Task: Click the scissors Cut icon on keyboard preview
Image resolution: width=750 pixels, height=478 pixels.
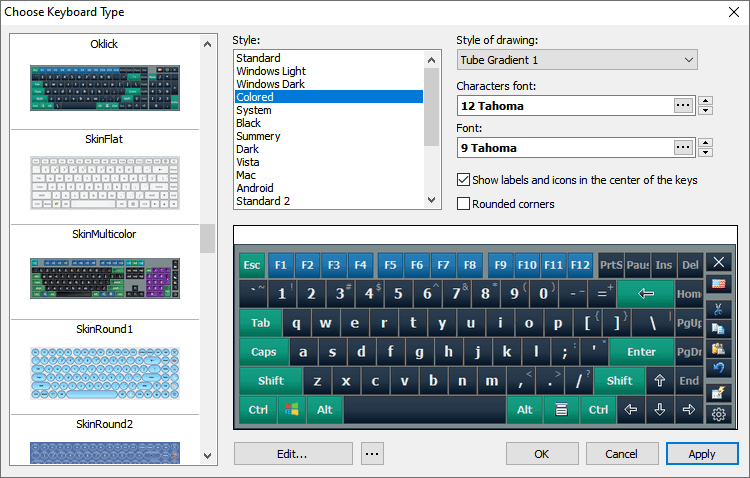Action: [718, 309]
